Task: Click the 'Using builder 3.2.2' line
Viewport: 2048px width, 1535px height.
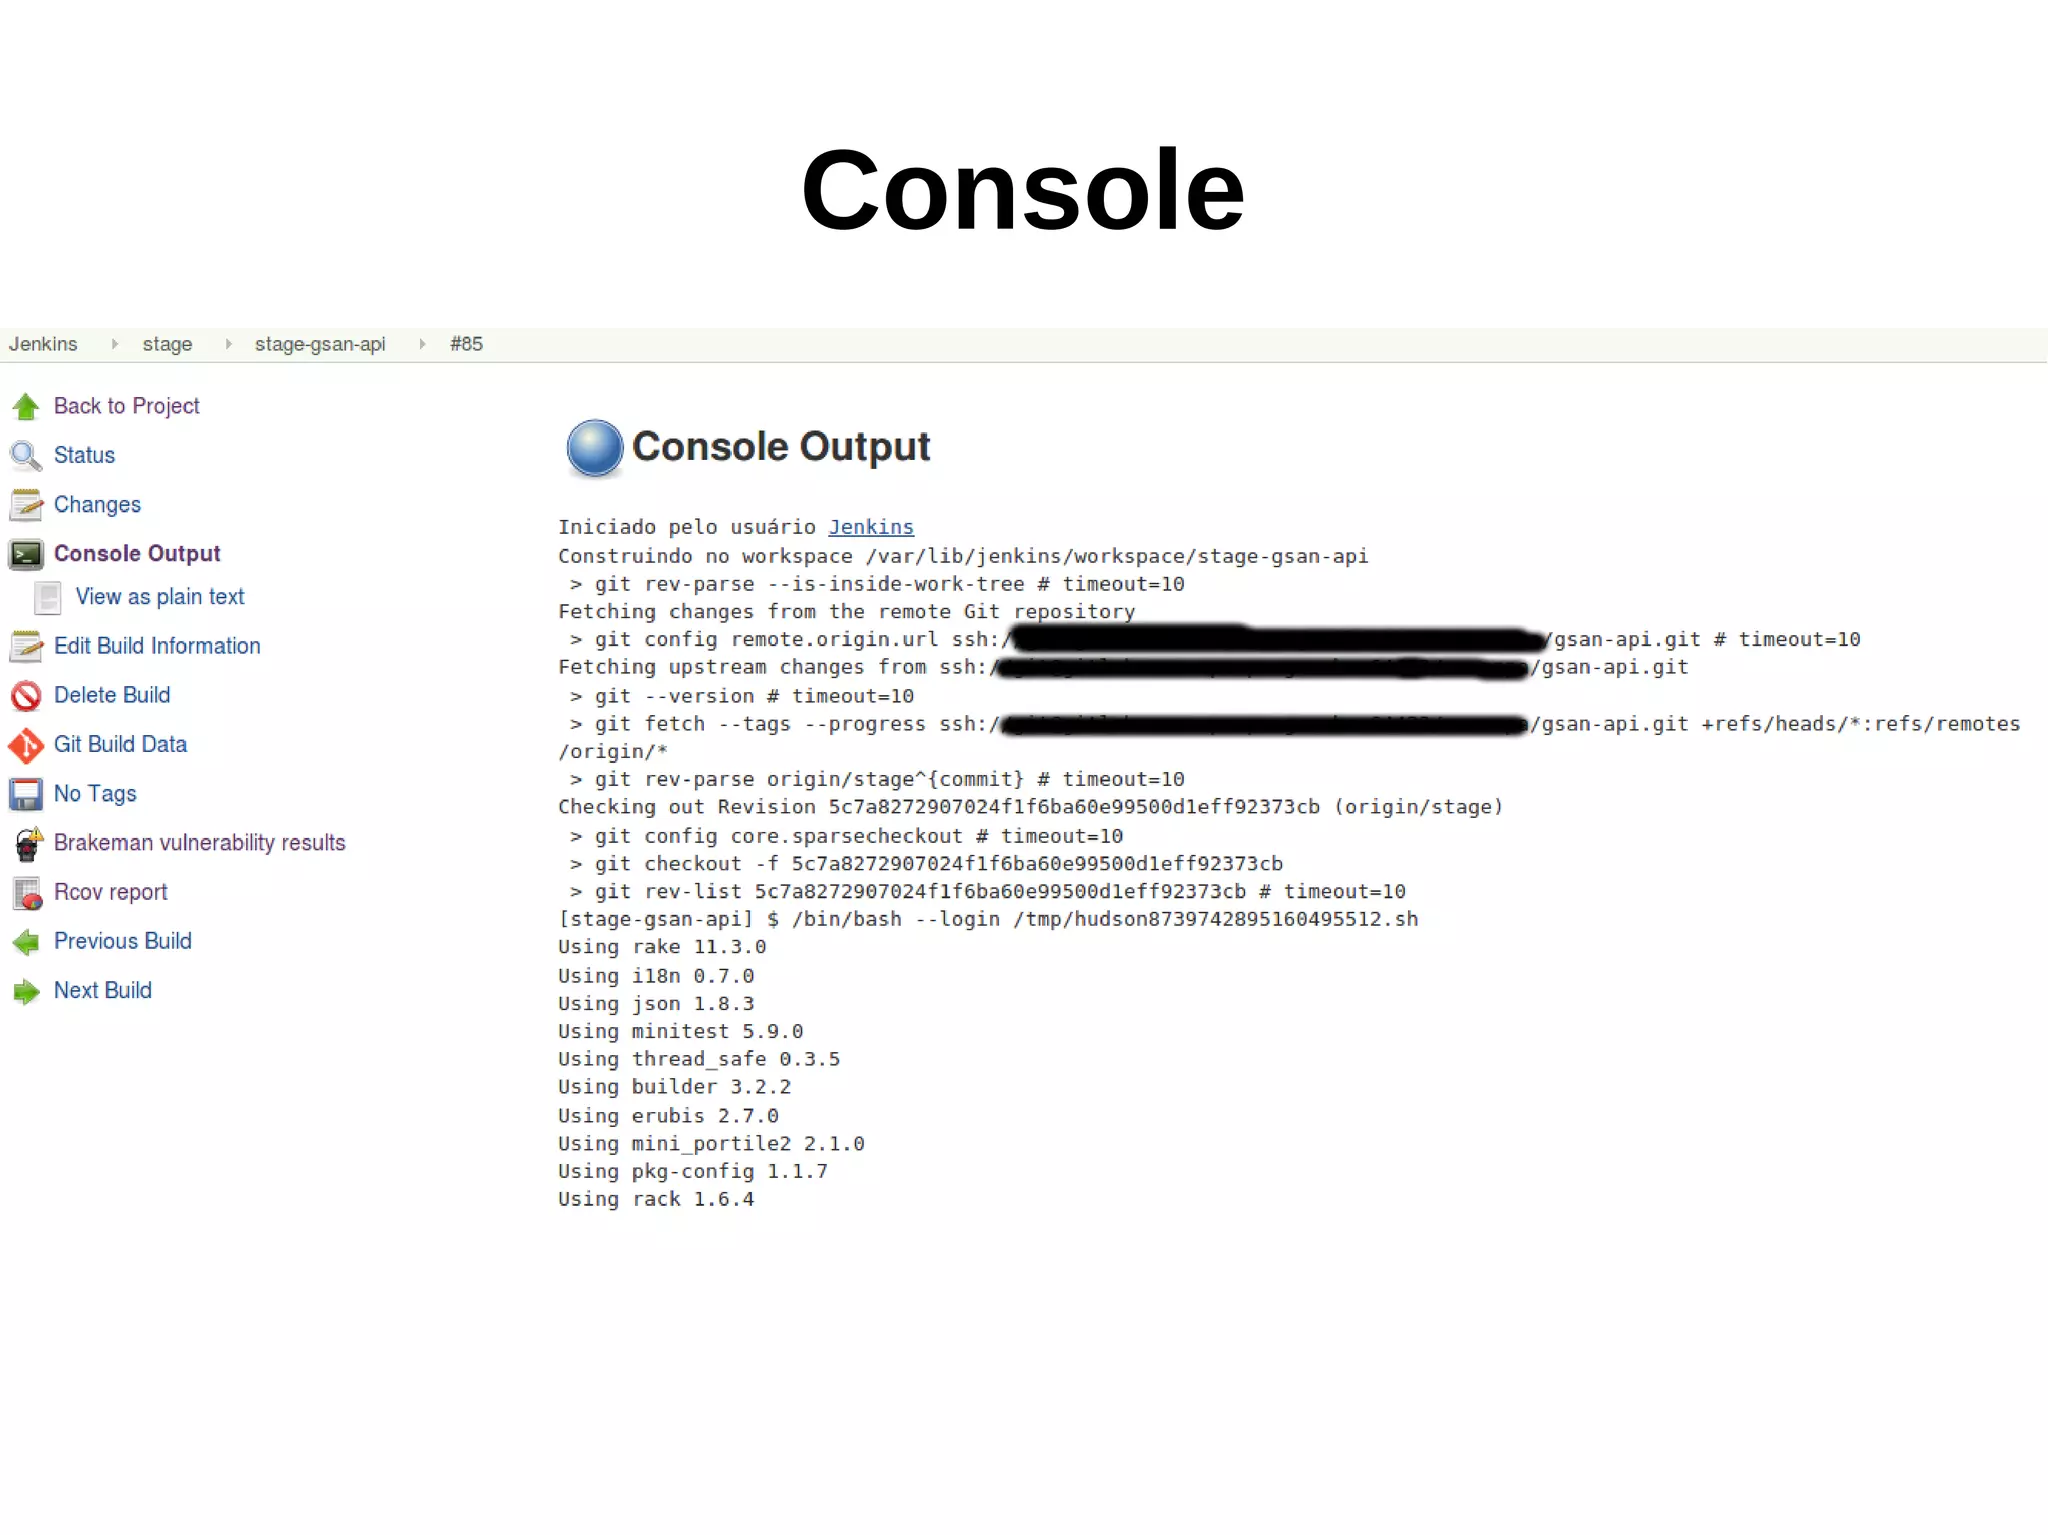Action: 674,1087
